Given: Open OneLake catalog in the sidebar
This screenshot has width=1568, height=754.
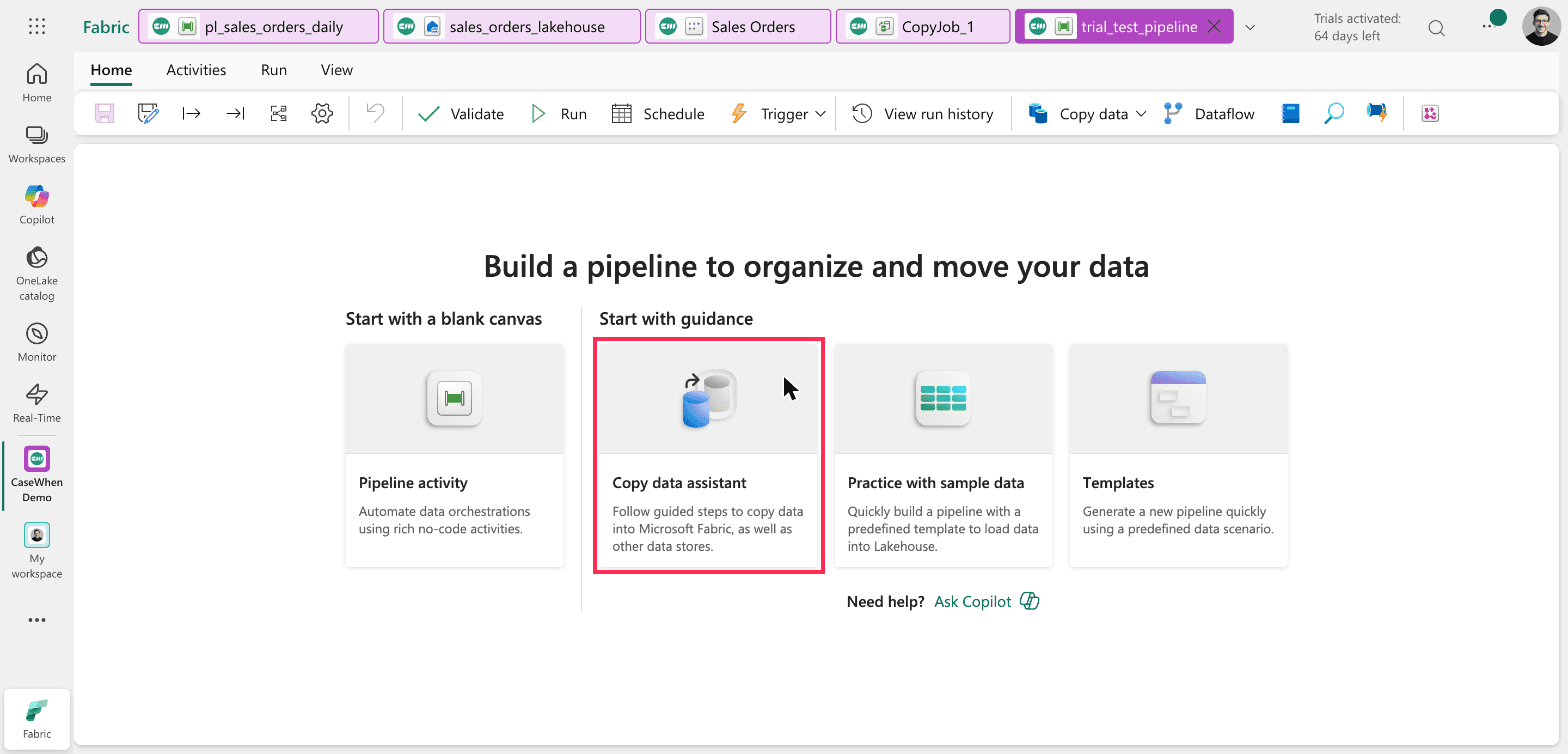Looking at the screenshot, I should coord(37,273).
